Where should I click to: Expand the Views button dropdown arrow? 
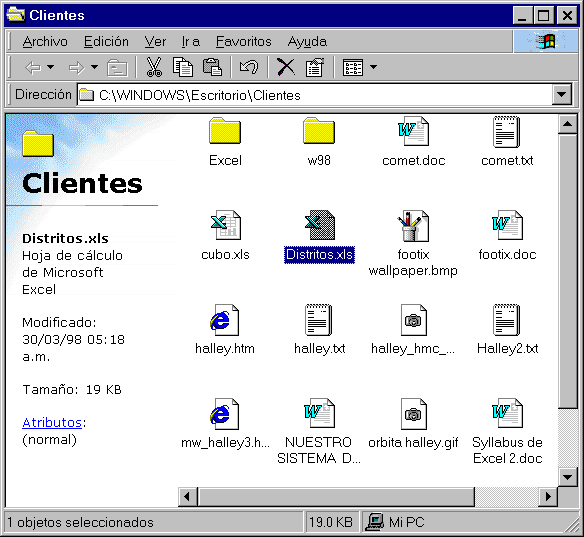pos(374,67)
